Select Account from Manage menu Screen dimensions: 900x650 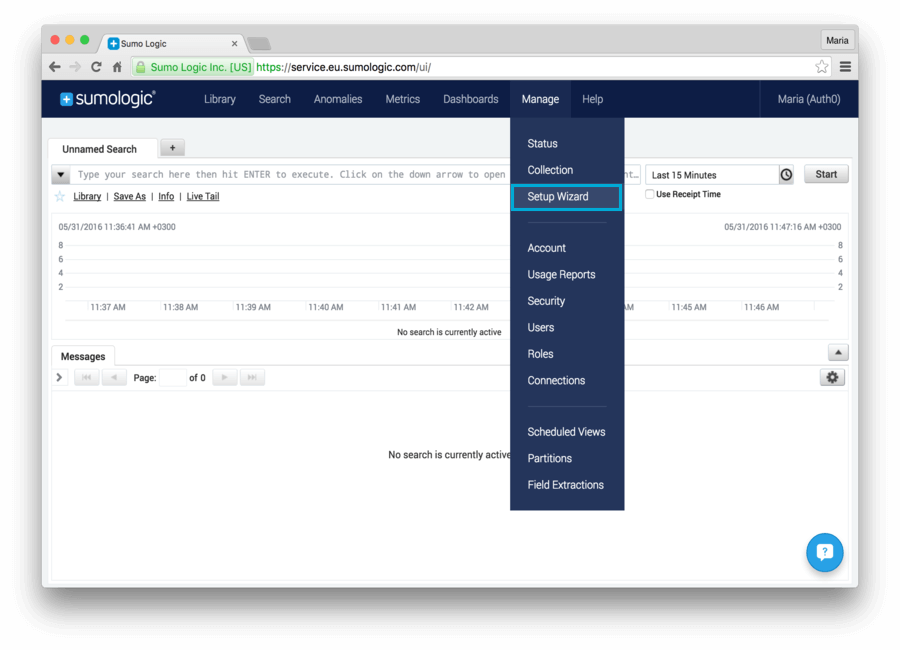click(546, 248)
